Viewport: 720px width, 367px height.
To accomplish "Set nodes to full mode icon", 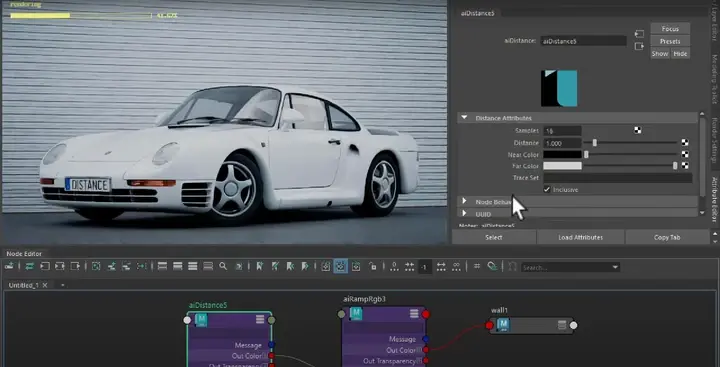I will (192, 266).
